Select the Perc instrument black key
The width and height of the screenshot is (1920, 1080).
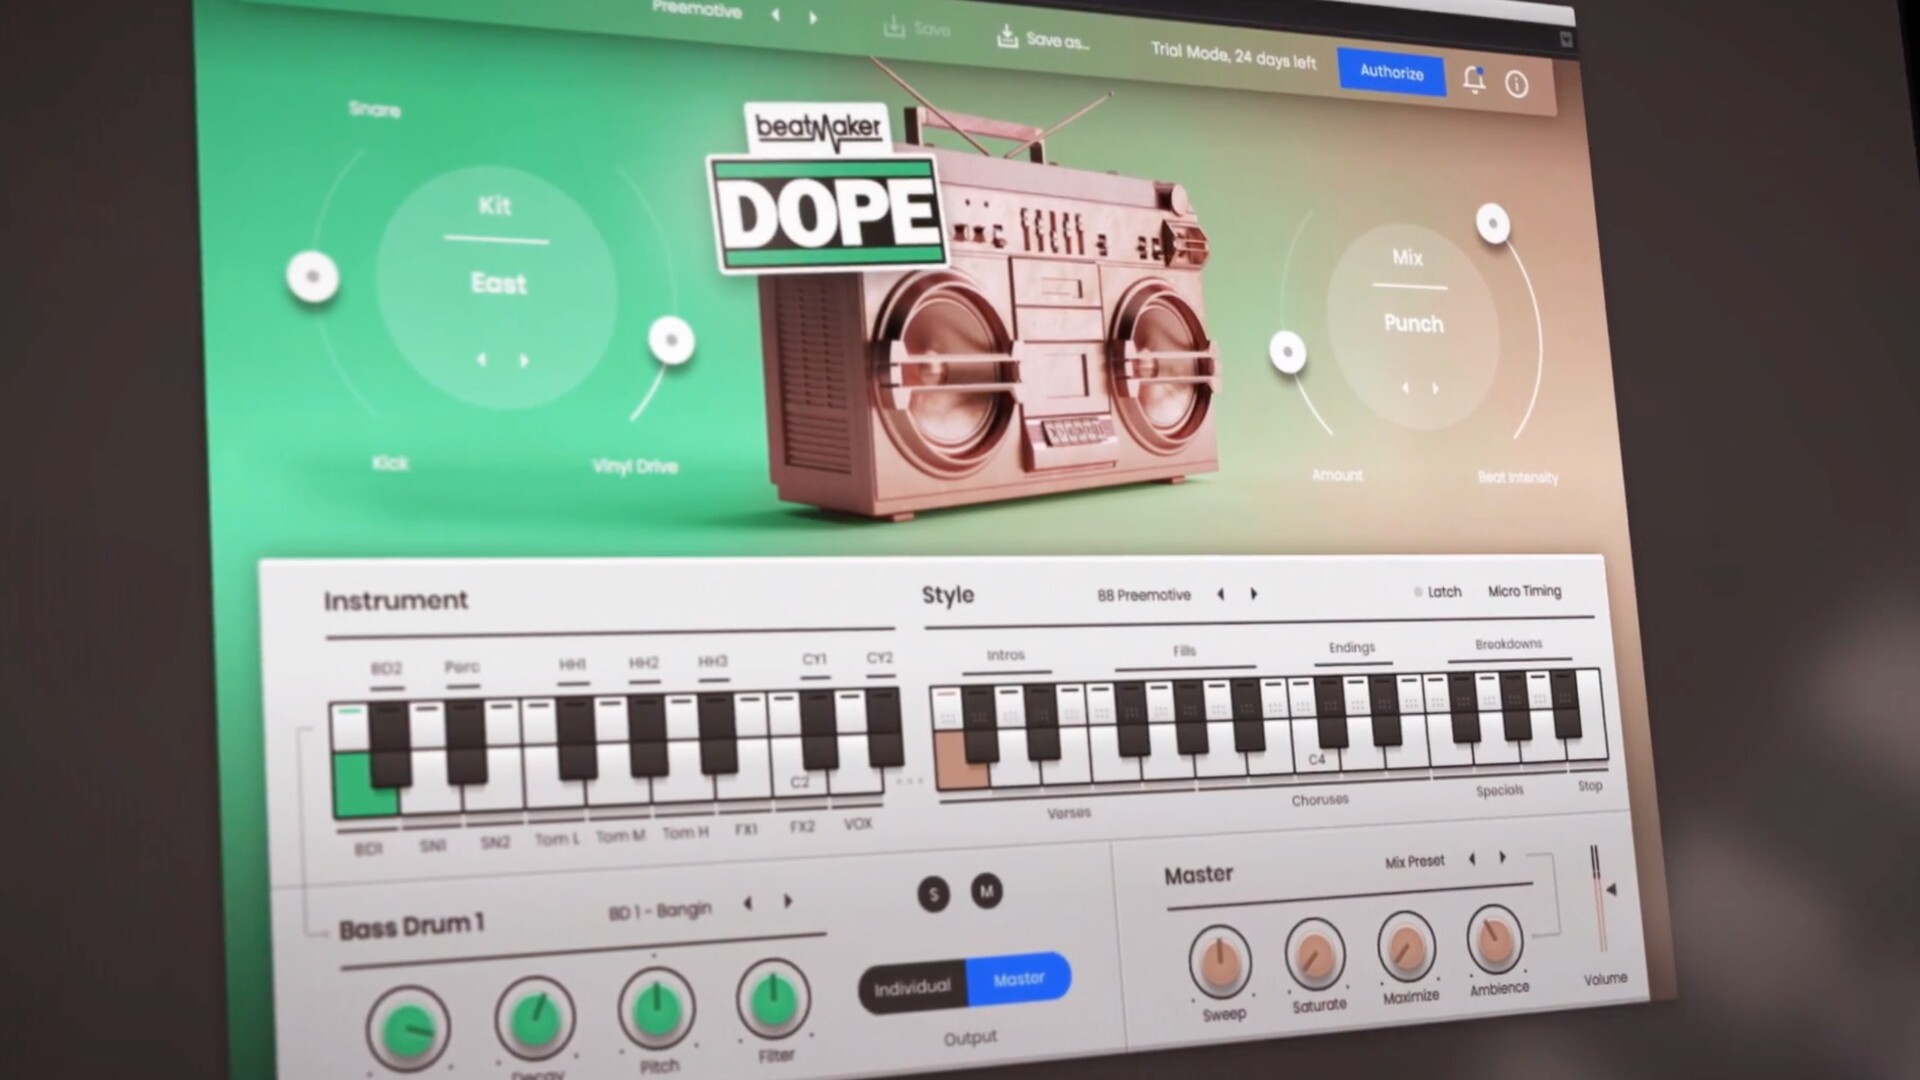[x=466, y=740]
